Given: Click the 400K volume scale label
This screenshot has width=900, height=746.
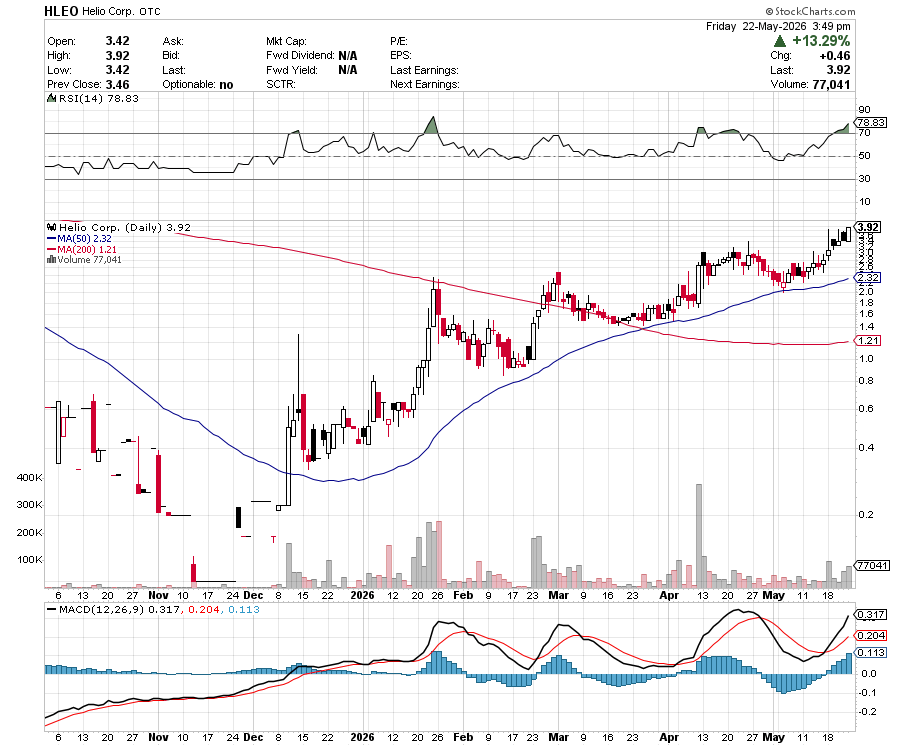Looking at the screenshot, I should [30, 477].
